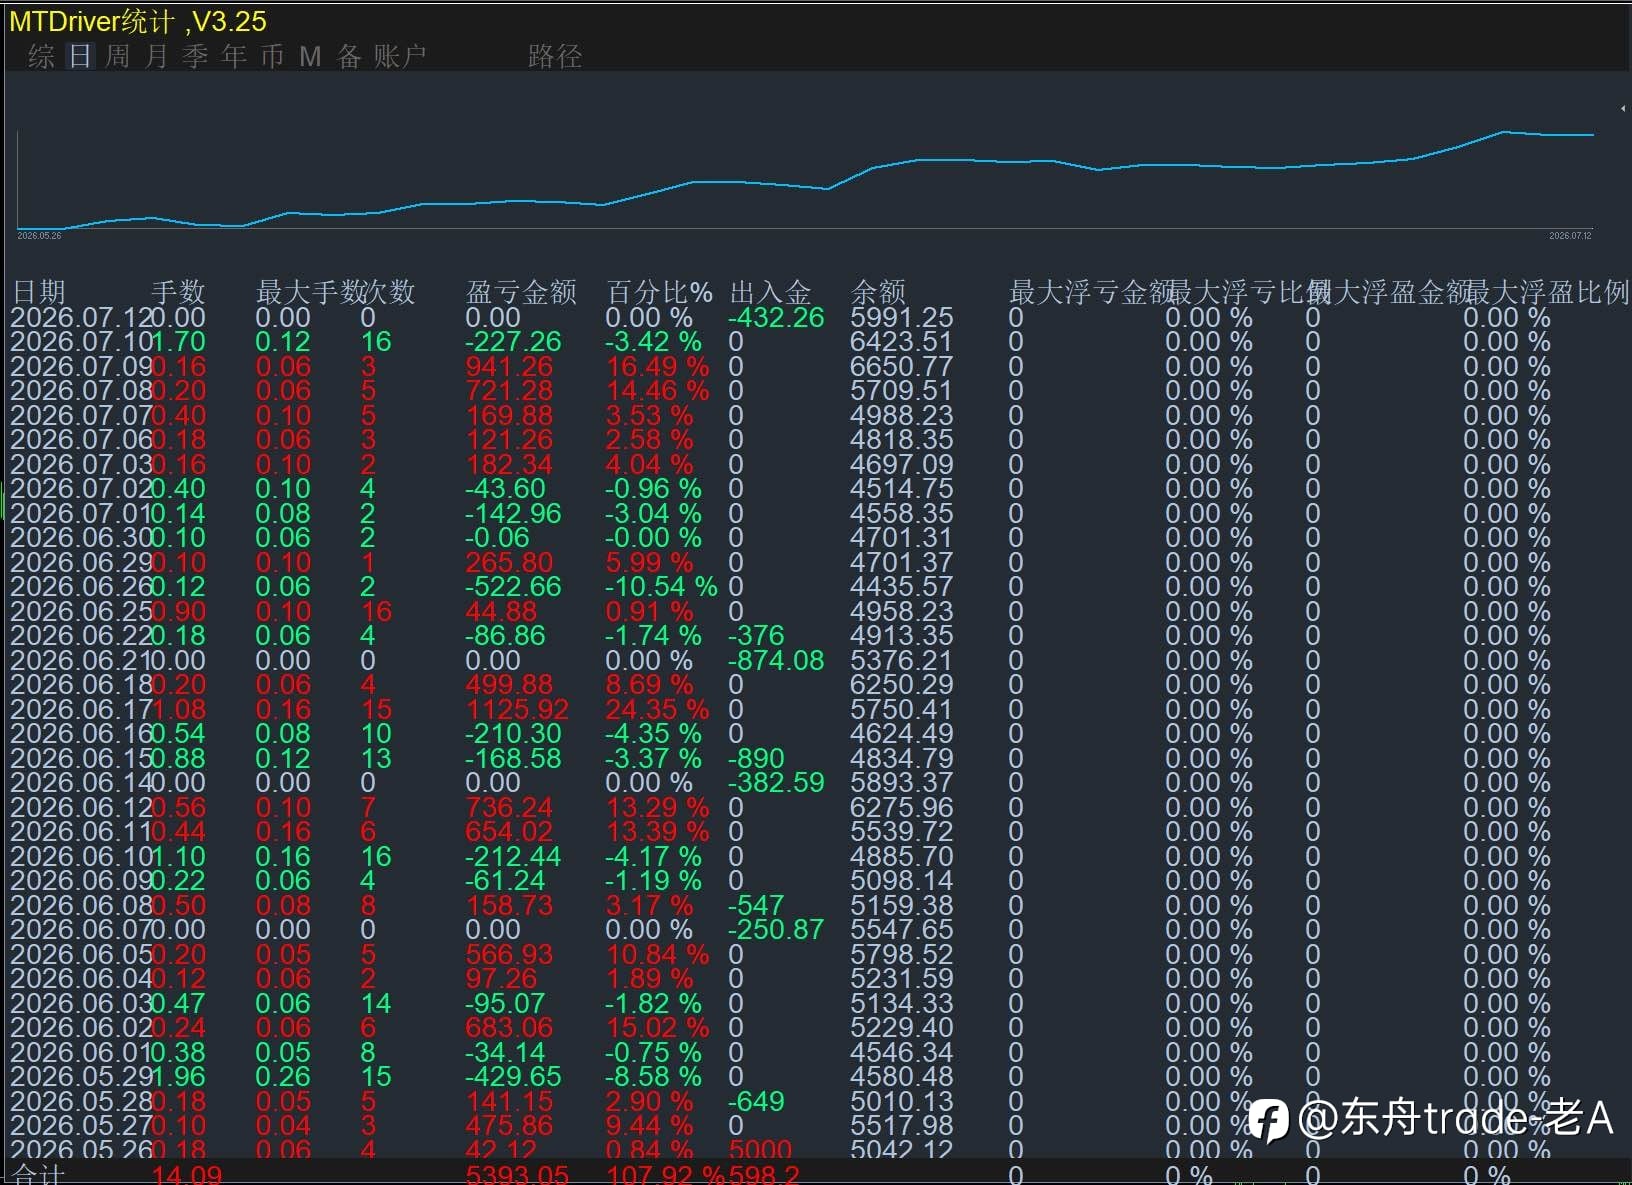Viewport: 1632px width, 1185px height.
Task: Click the chart start date 2026.05.26 label
Action: tap(39, 236)
